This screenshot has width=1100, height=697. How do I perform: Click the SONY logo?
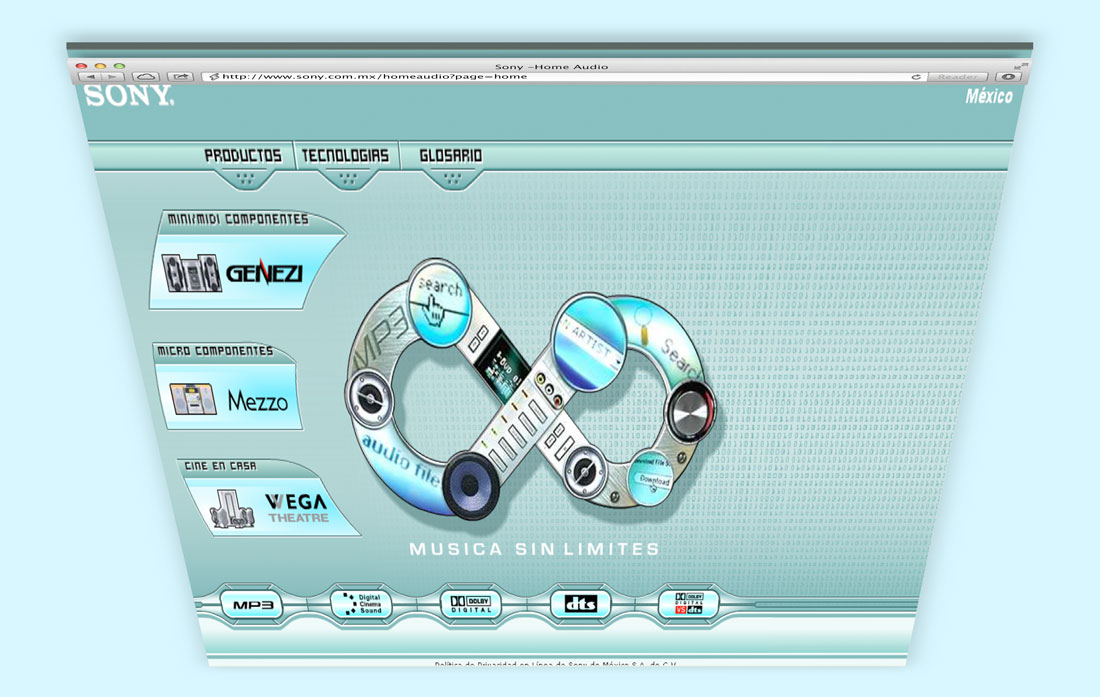coord(128,96)
